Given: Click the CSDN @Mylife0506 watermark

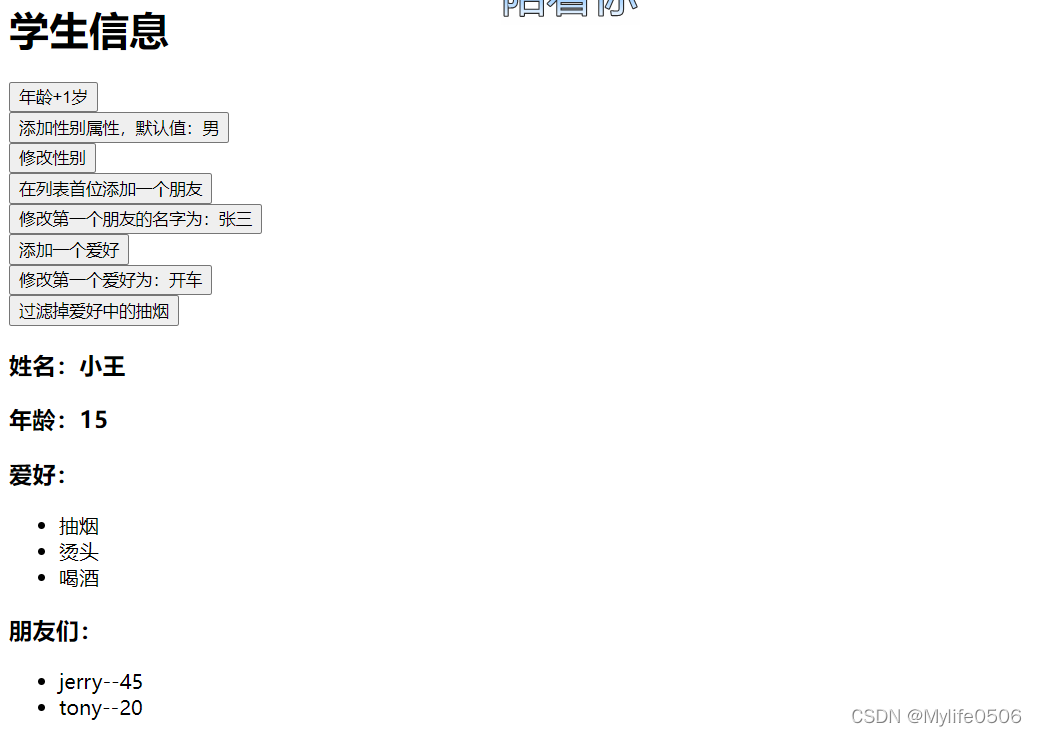Looking at the screenshot, I should point(936,716).
